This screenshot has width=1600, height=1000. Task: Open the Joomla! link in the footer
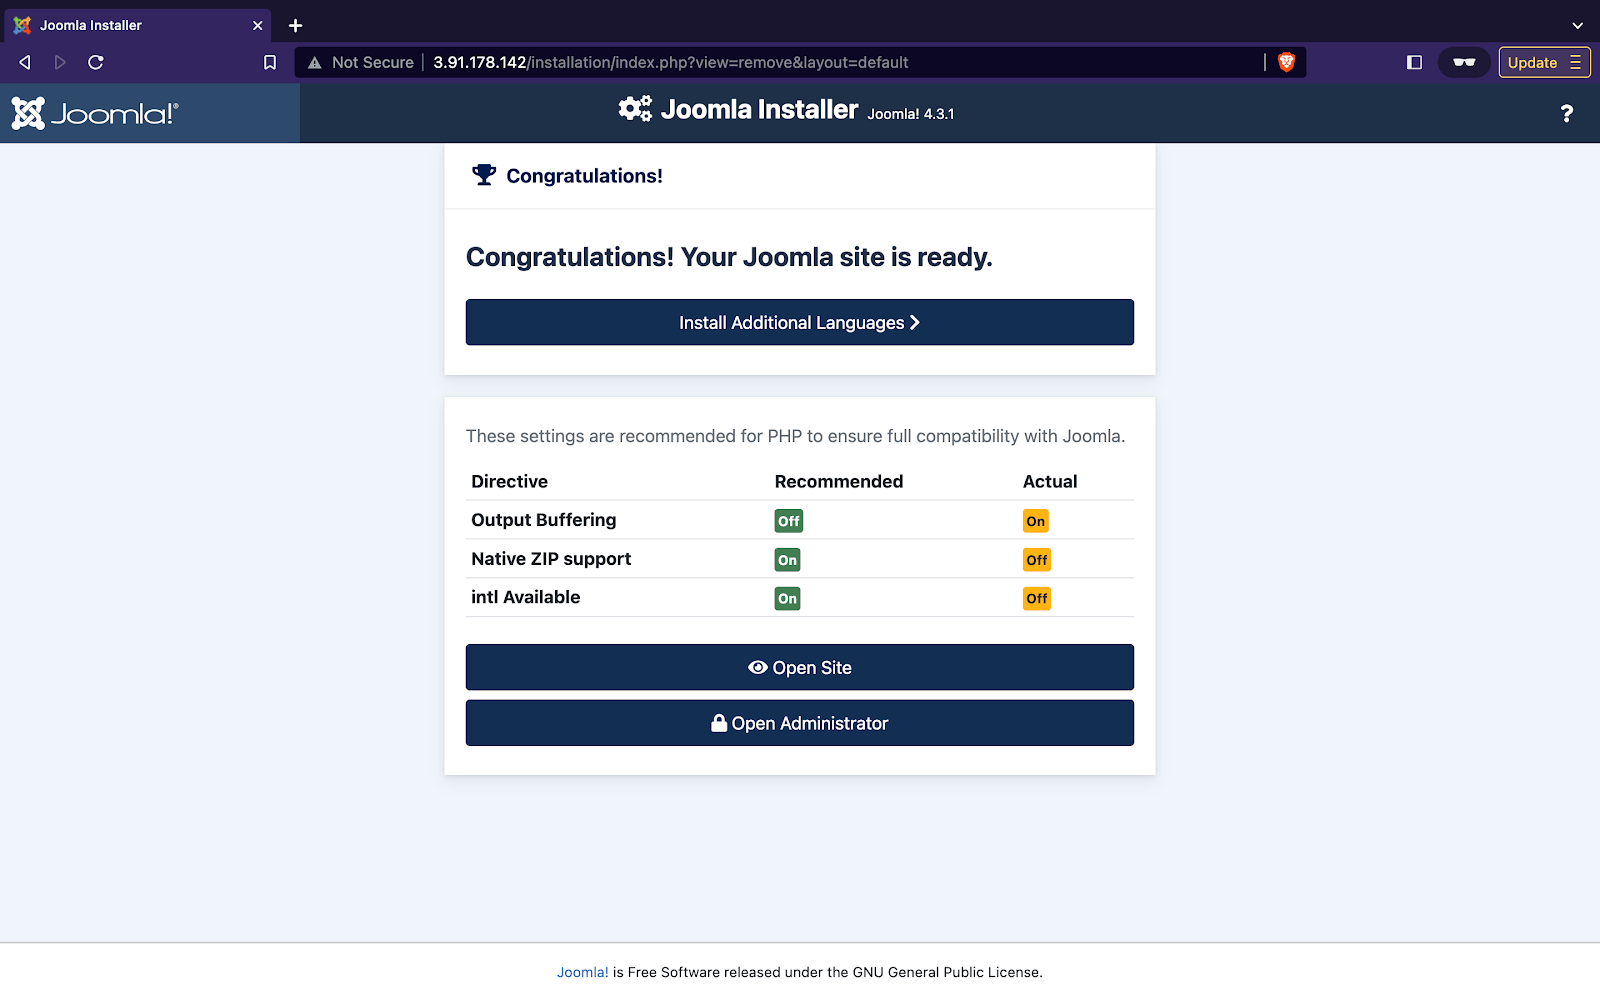click(582, 971)
